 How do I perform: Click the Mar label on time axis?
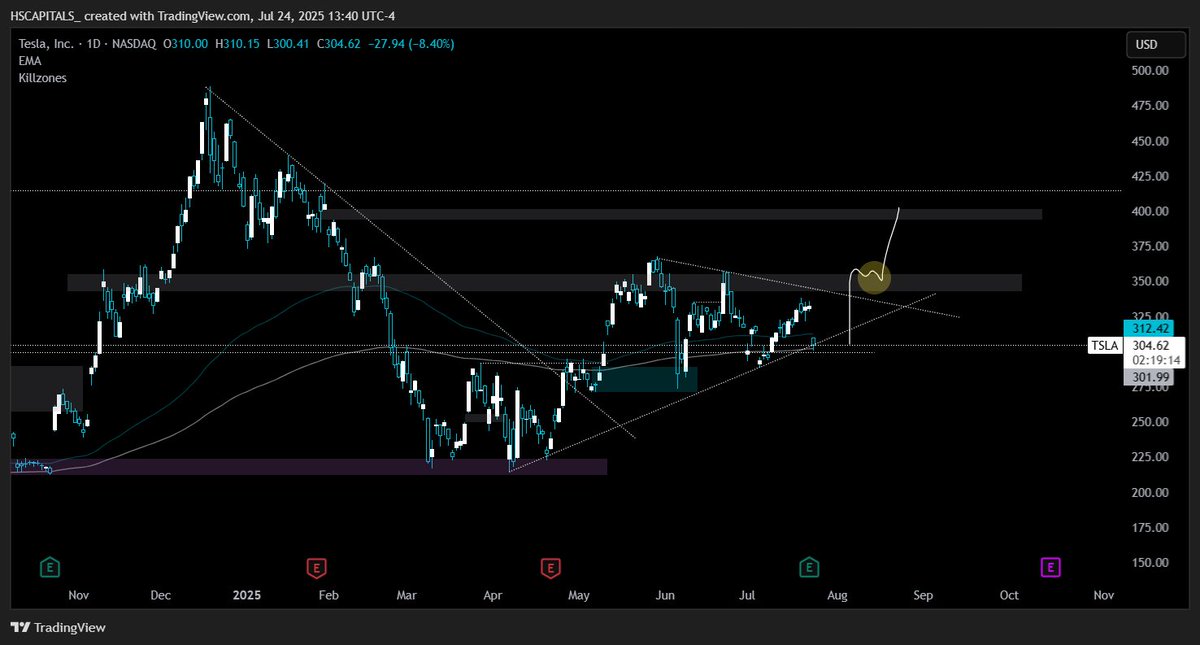coord(406,595)
